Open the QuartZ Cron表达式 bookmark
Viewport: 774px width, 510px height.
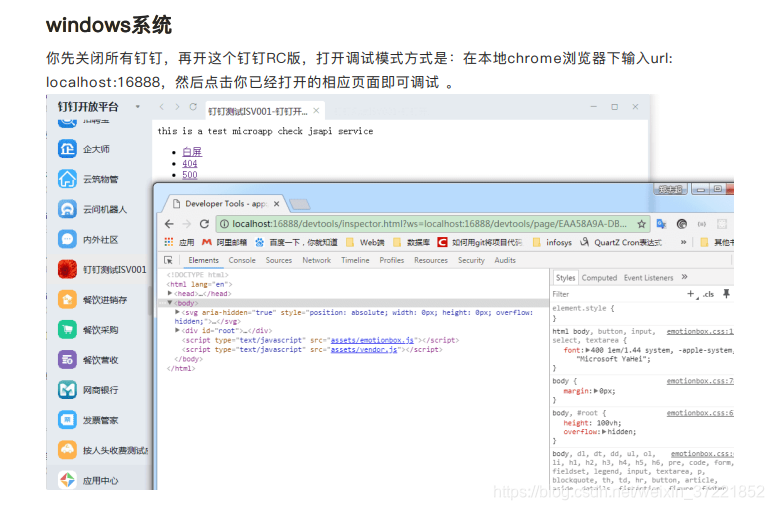pos(621,242)
